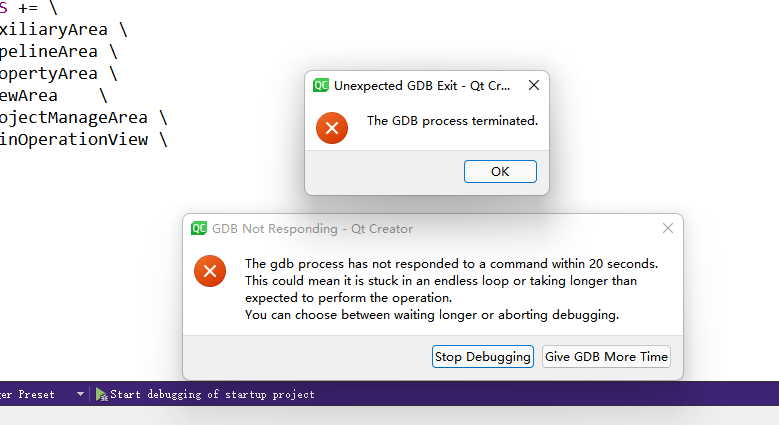Click the 'GDB Not Responding - Qt Creator' title bar text

click(312, 229)
